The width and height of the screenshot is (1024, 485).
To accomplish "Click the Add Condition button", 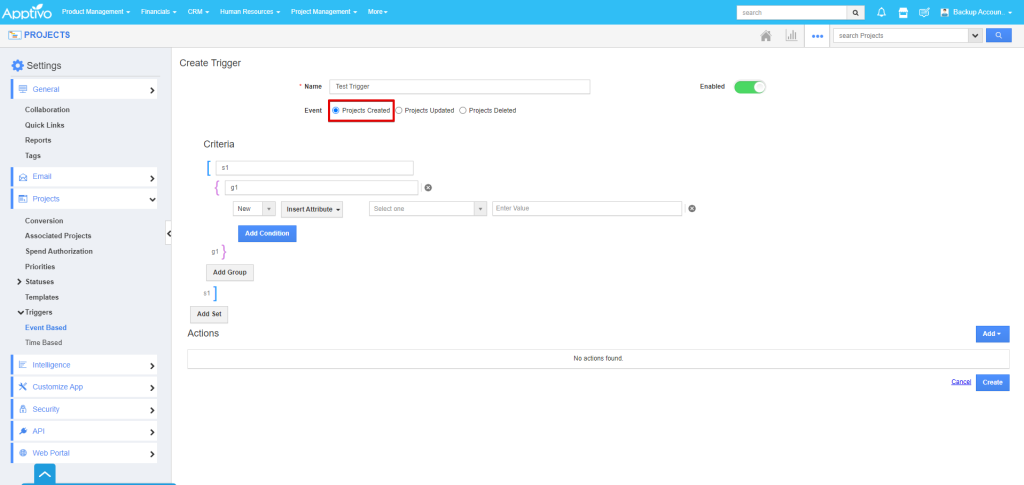I will [x=267, y=233].
